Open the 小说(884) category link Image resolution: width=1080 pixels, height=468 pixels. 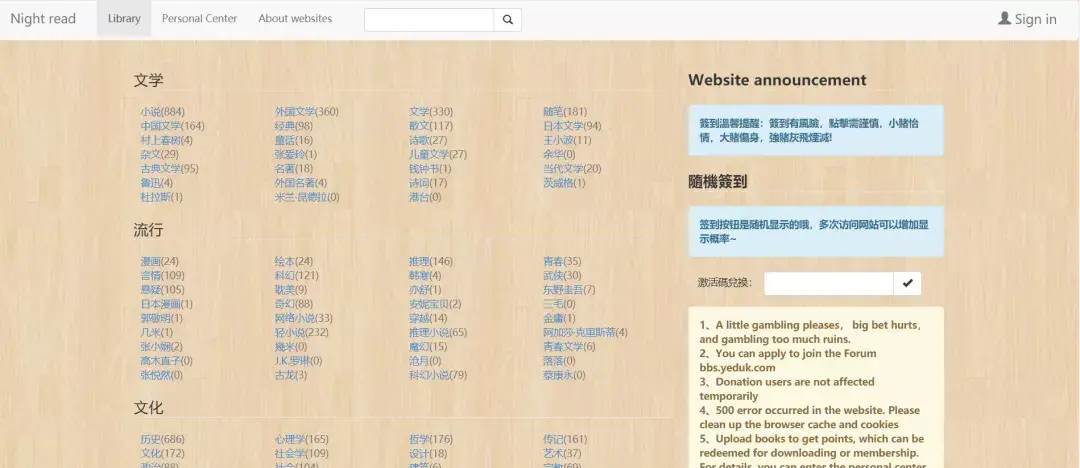point(162,112)
